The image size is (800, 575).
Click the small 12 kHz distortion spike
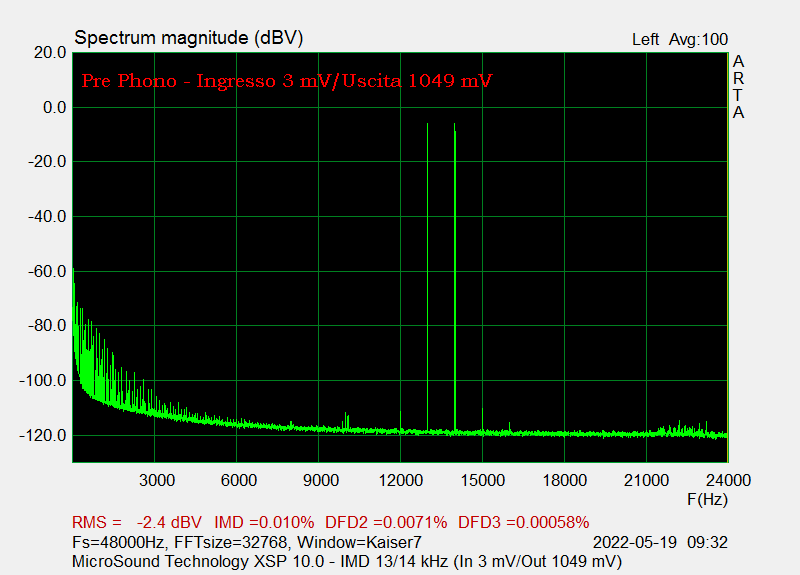click(x=401, y=420)
